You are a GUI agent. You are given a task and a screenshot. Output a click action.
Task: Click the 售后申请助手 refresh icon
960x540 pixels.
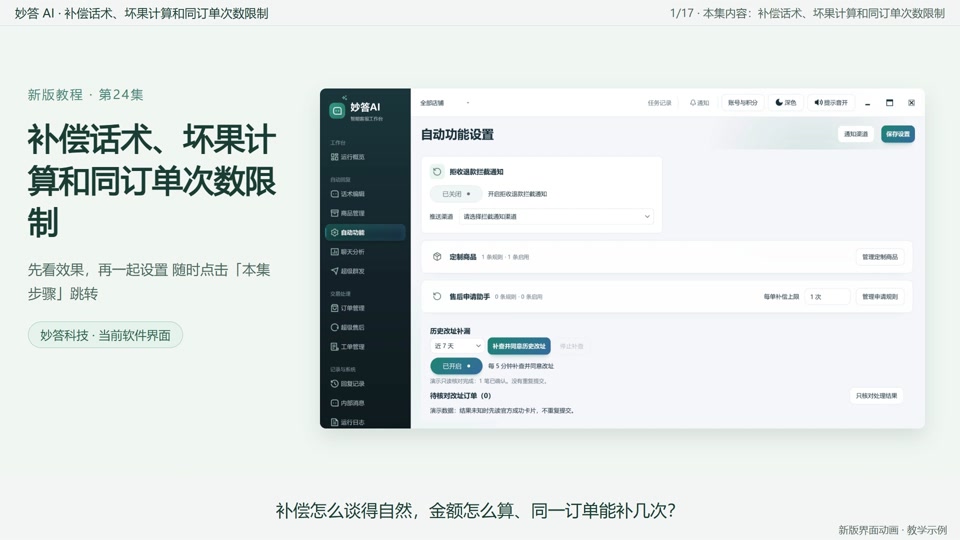click(x=437, y=296)
